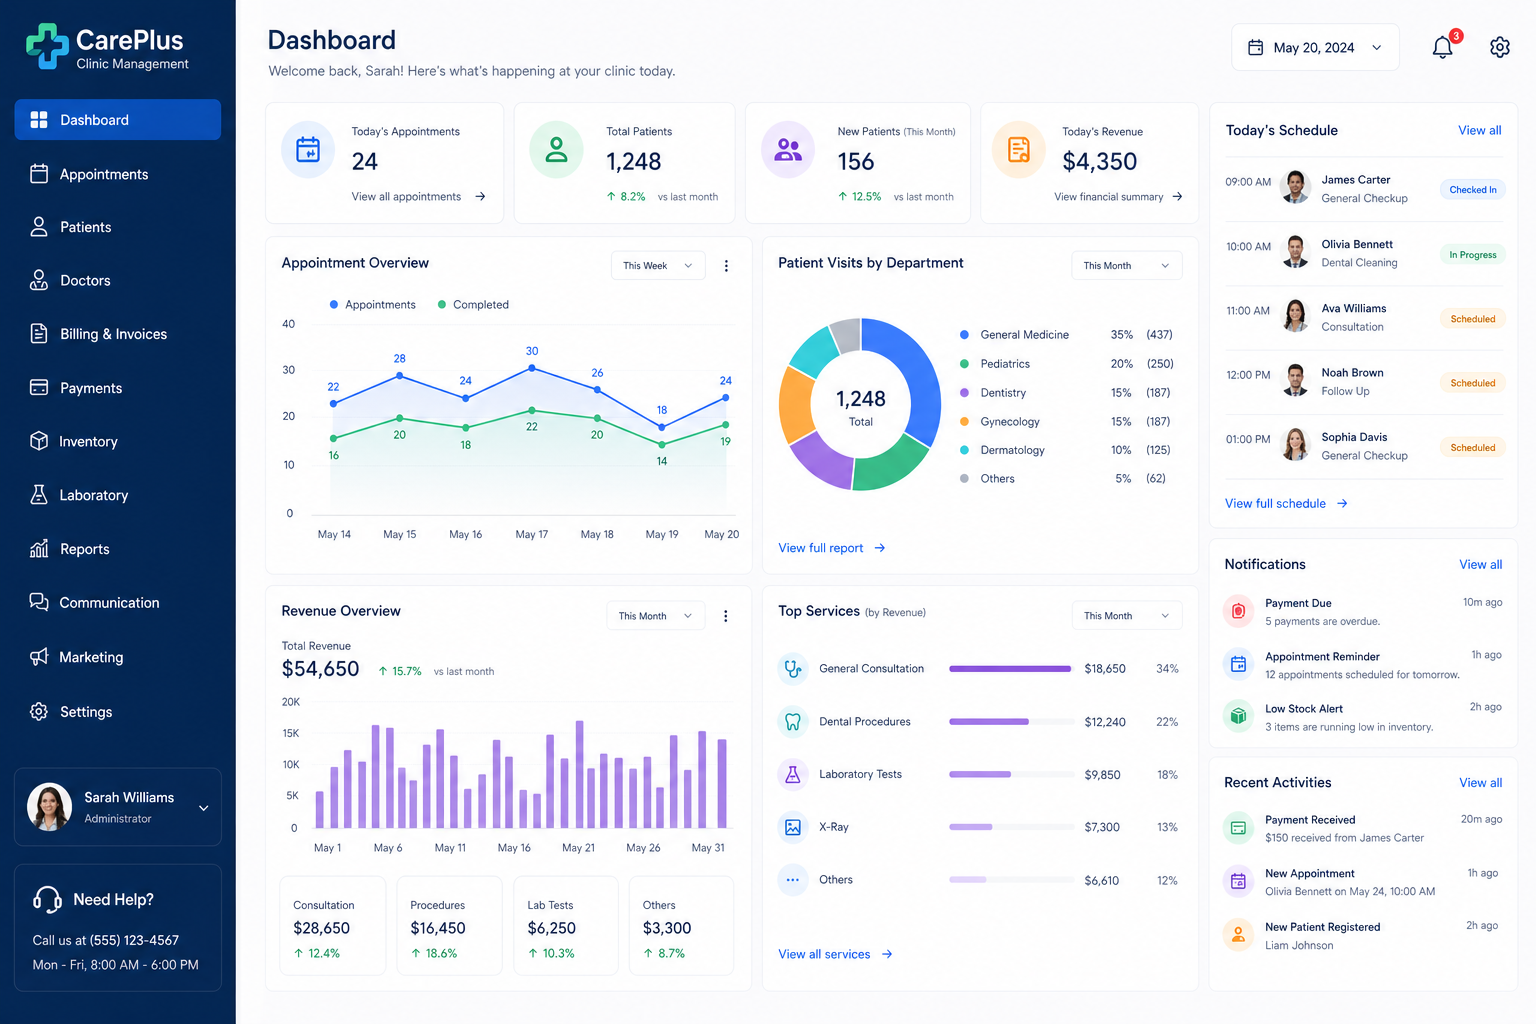Click the Payment Received activity icon
The height and width of the screenshot is (1024, 1536).
[x=1238, y=828]
